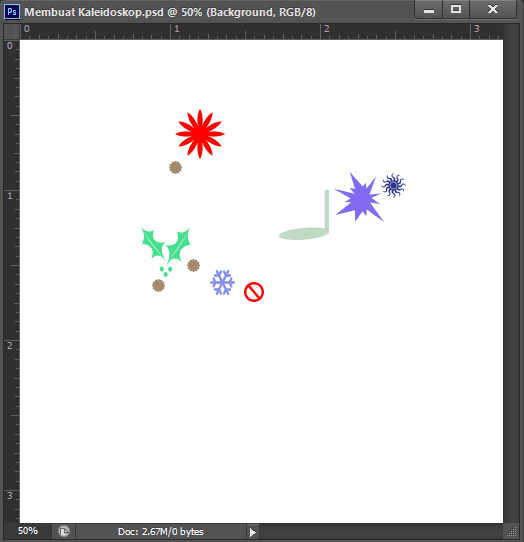The image size is (524, 542).
Task: Close the Membuat Kaleidoskop.psd window
Action: (x=493, y=10)
